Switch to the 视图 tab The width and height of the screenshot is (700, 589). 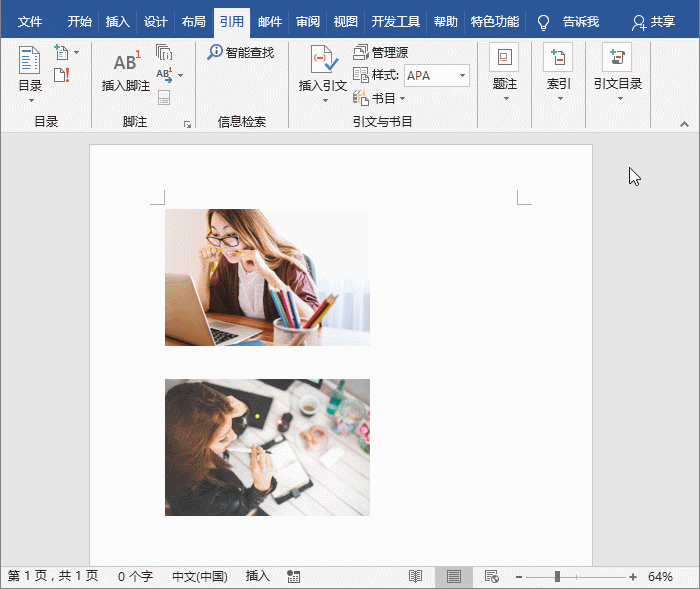click(x=346, y=22)
